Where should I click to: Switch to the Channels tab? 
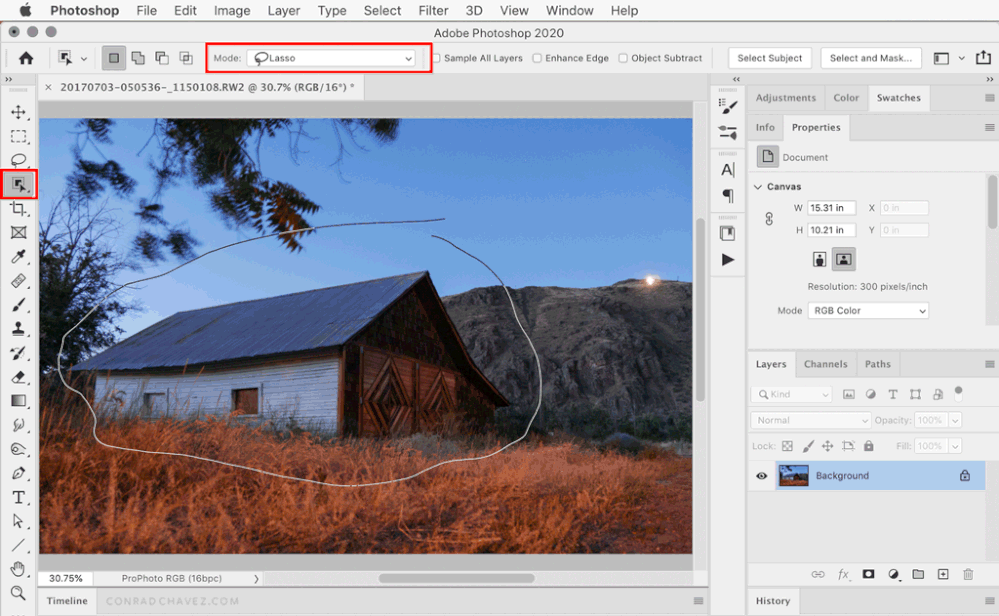(826, 364)
